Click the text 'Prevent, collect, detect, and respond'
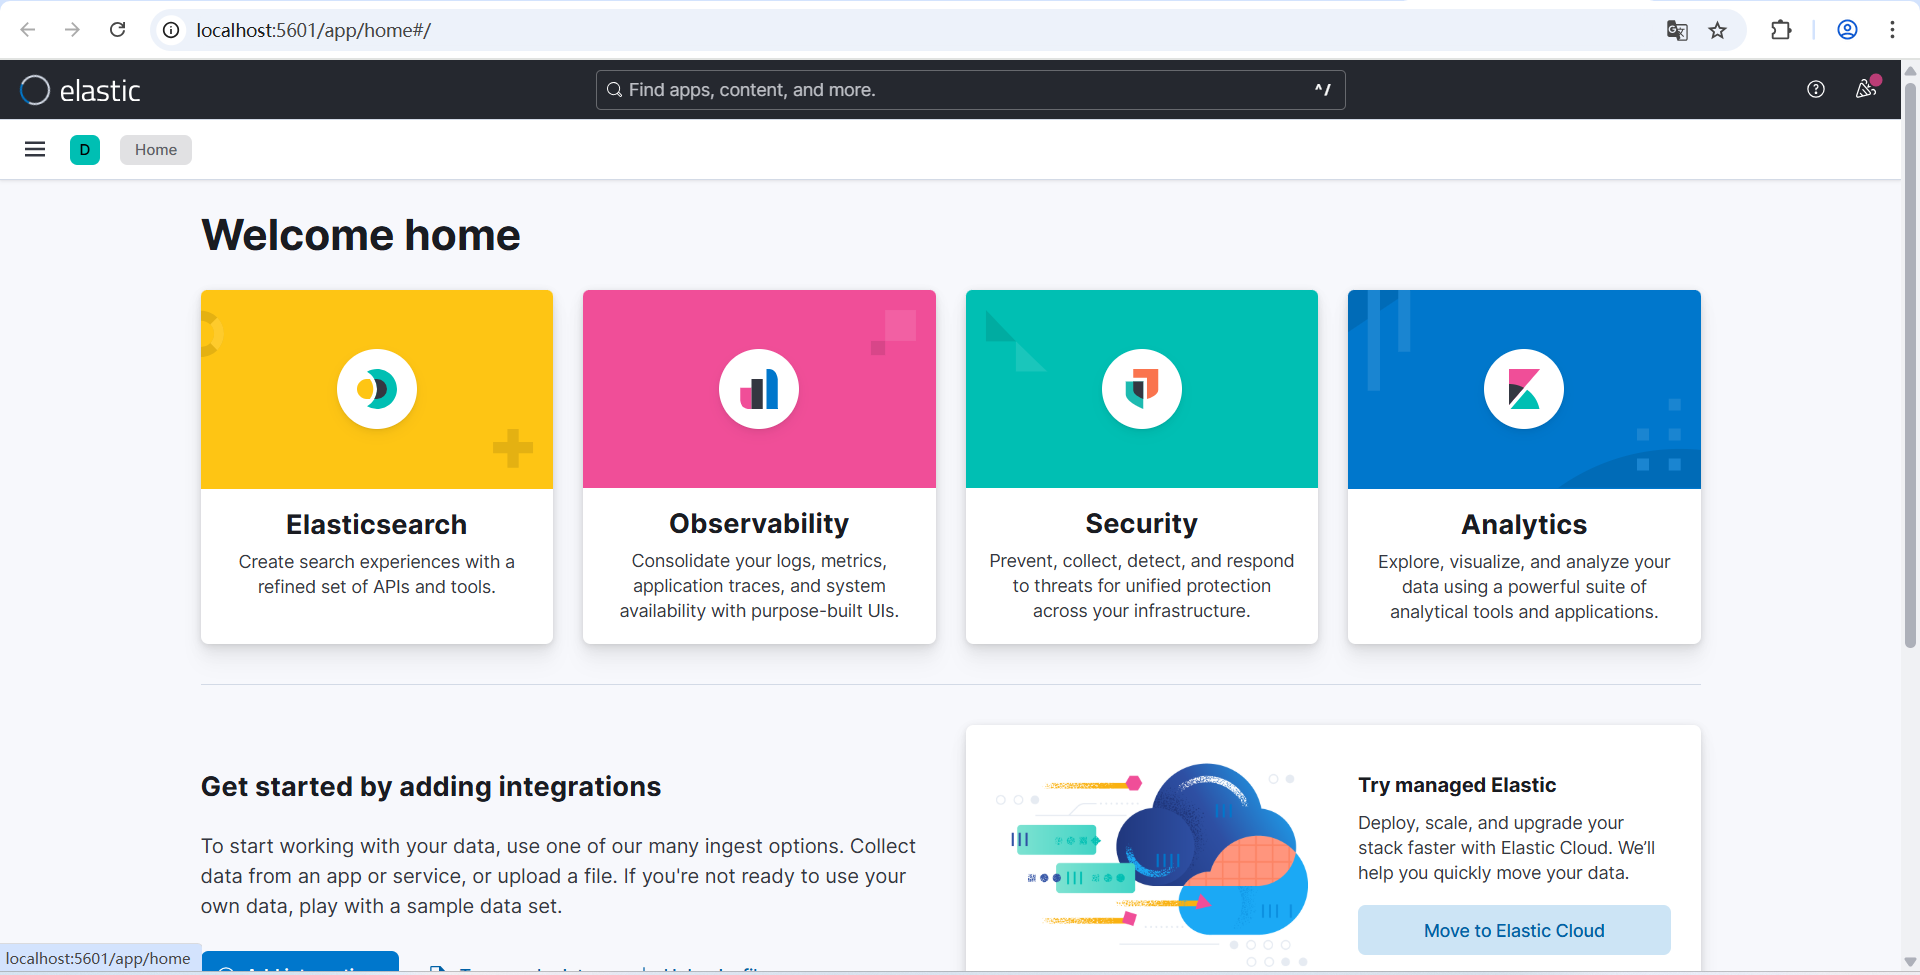 (x=1142, y=561)
